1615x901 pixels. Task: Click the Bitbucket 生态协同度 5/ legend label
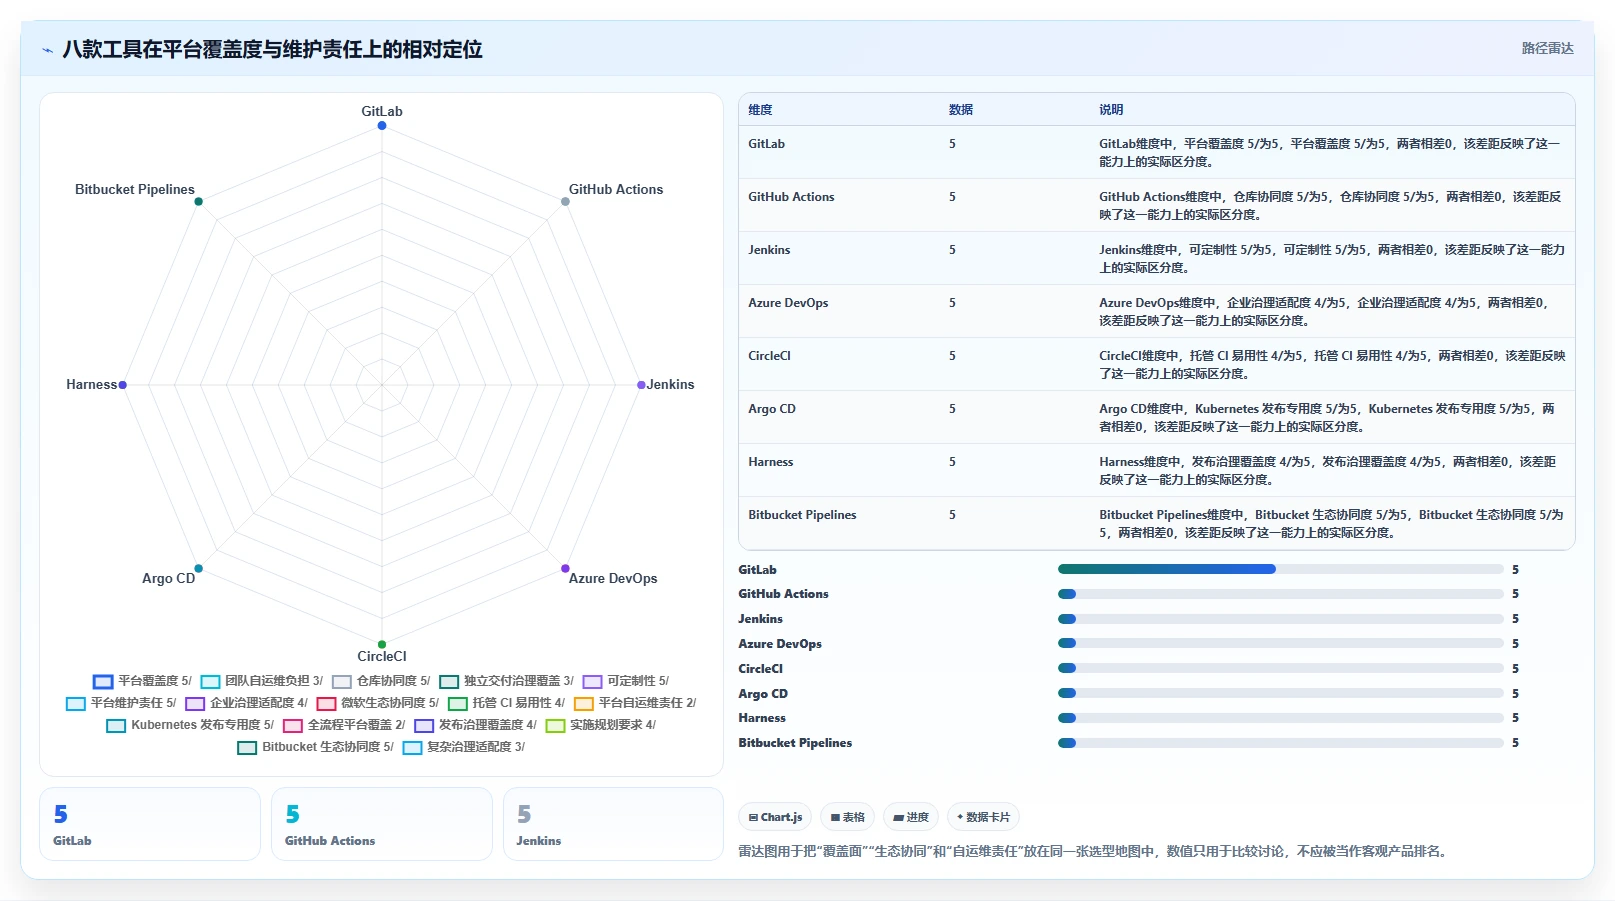[x=328, y=747]
